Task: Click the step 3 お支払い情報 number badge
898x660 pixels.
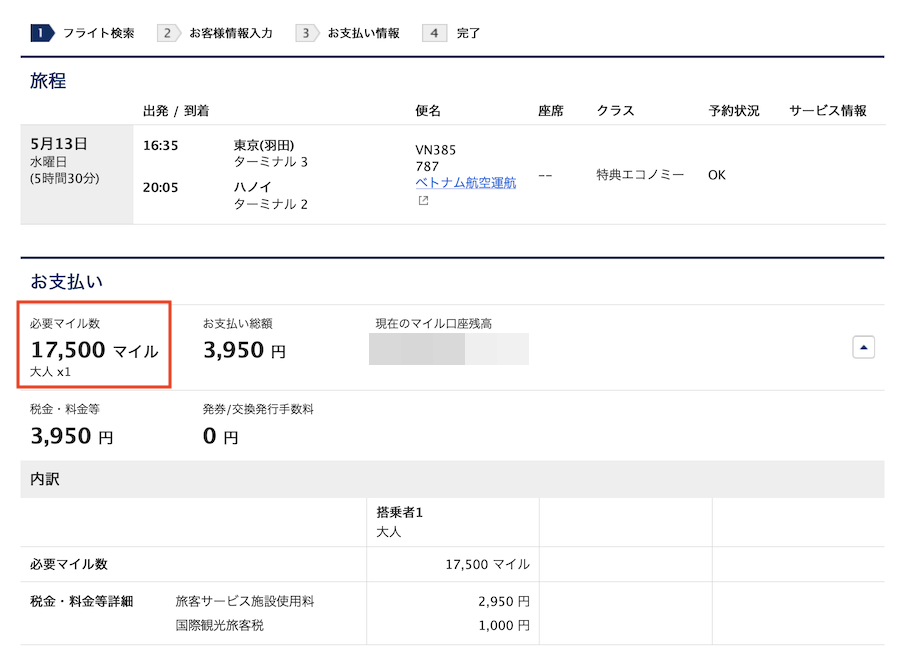Action: (x=305, y=32)
